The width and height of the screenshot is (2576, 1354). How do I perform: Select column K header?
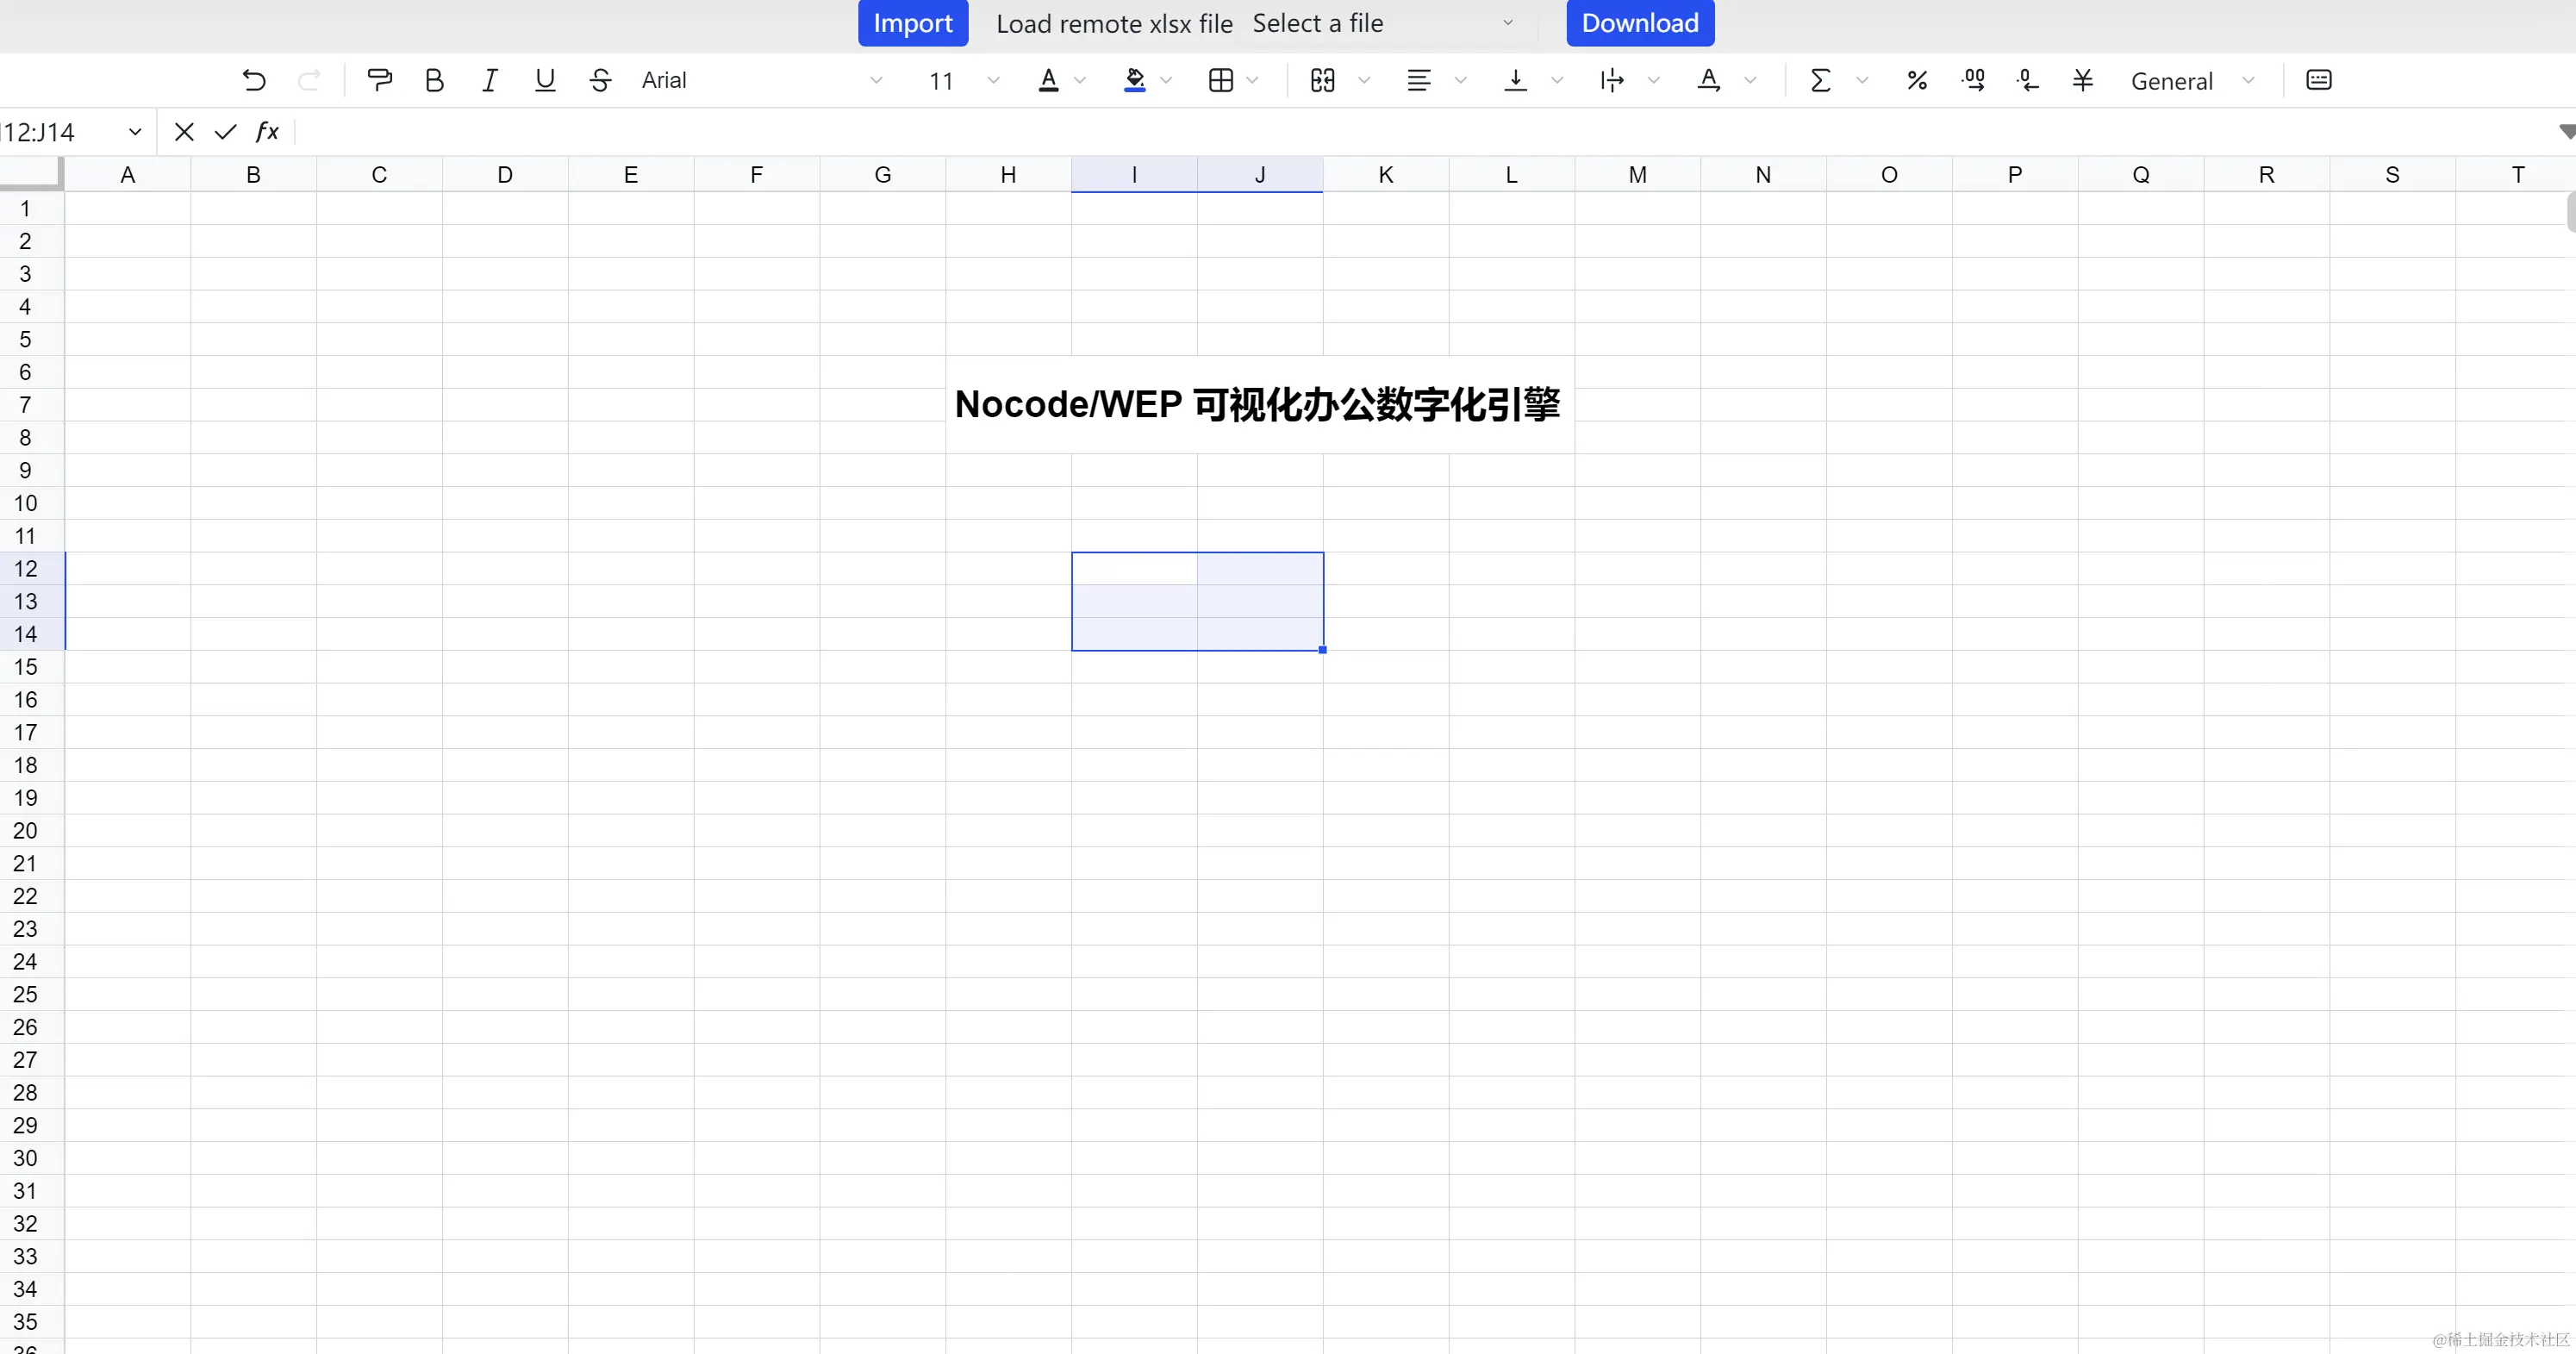pos(1385,175)
